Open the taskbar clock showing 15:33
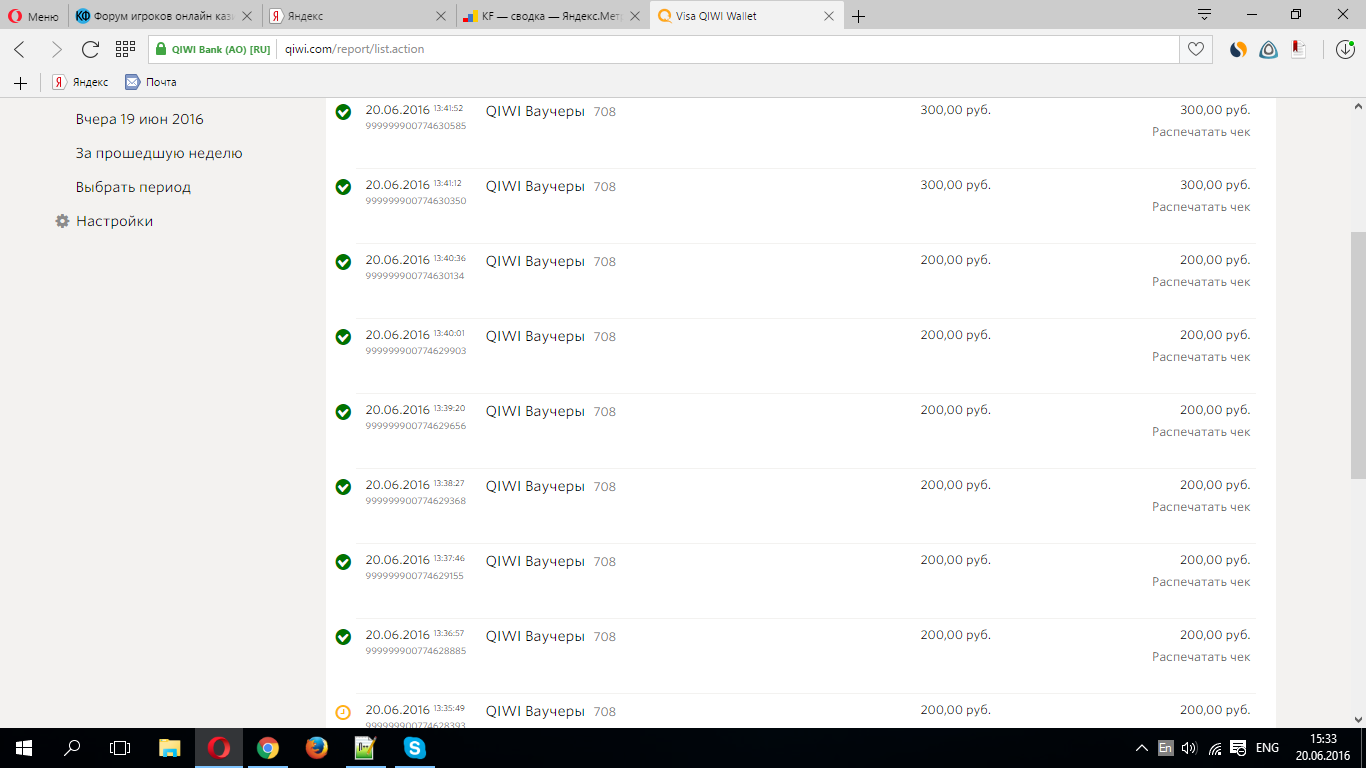This screenshot has height=768, width=1366. (x=1325, y=748)
